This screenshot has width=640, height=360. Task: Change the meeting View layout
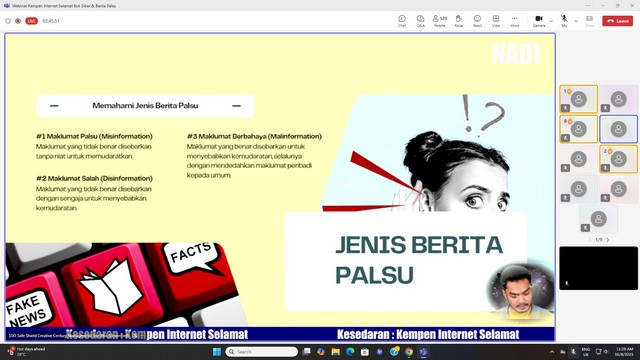496,21
